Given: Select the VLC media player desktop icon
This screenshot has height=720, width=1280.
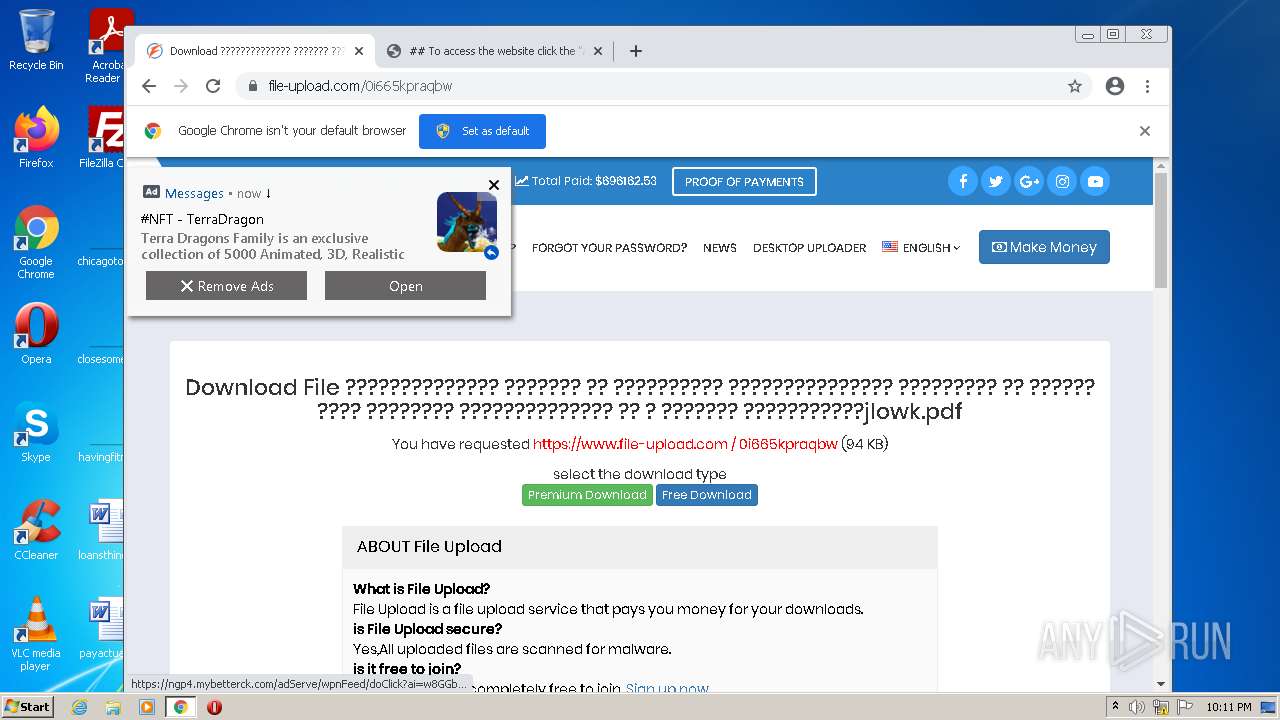Looking at the screenshot, I should (x=36, y=634).
